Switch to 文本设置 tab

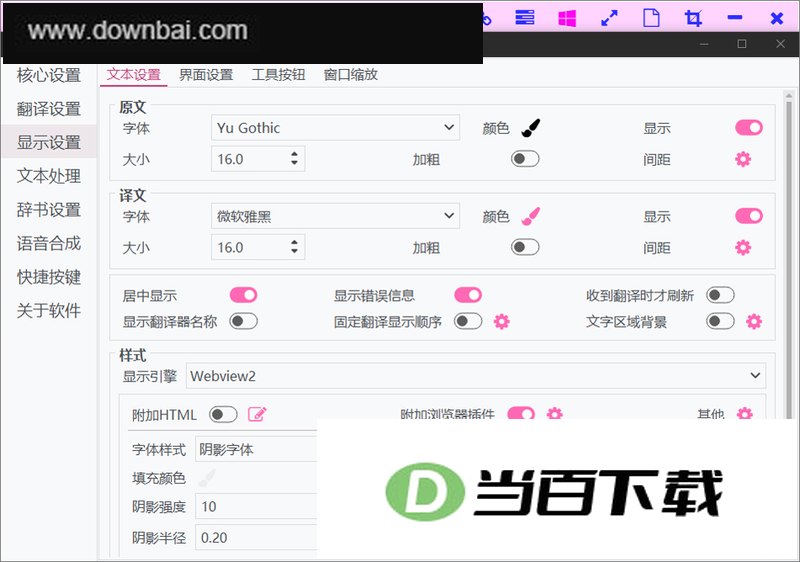[134, 75]
